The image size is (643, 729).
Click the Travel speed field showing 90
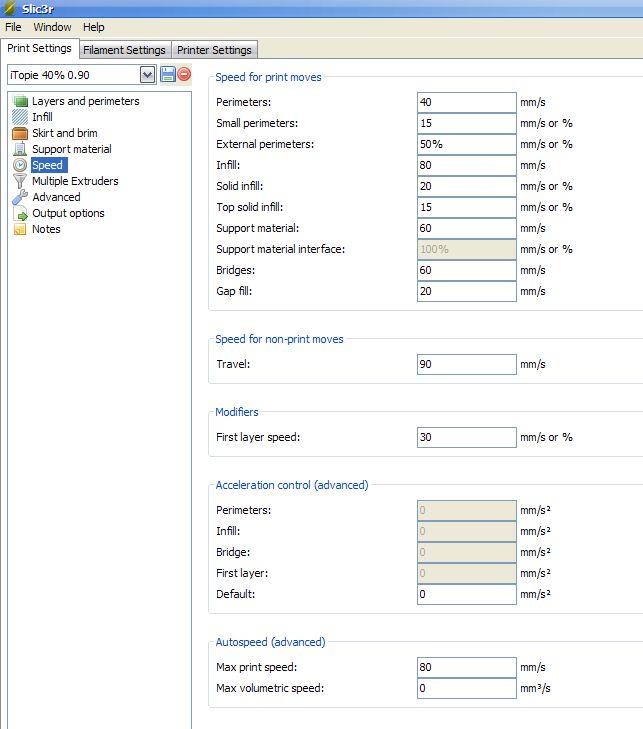pyautogui.click(x=467, y=364)
